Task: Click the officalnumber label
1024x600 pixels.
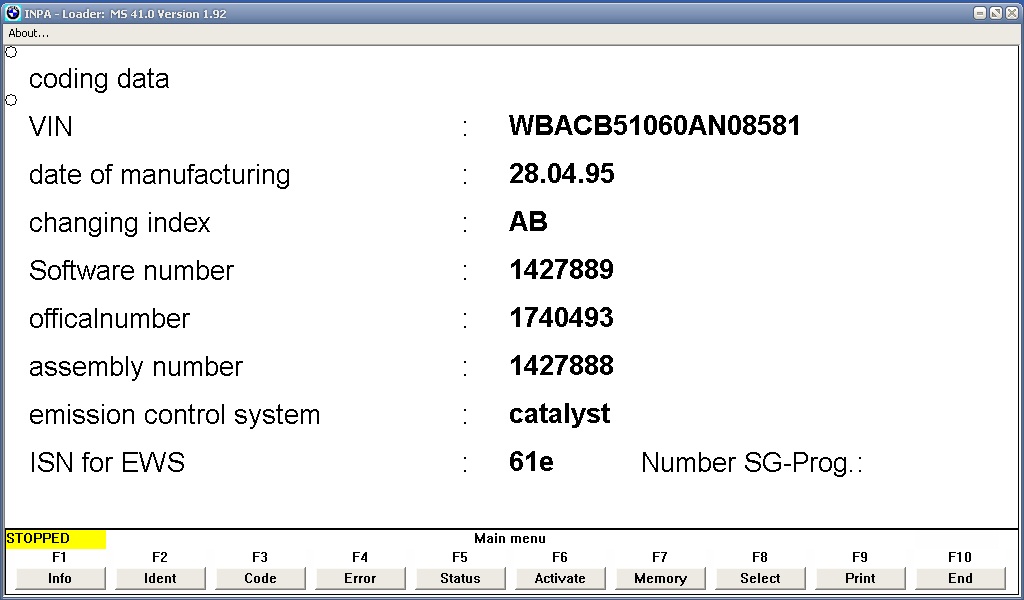Action: 109,319
